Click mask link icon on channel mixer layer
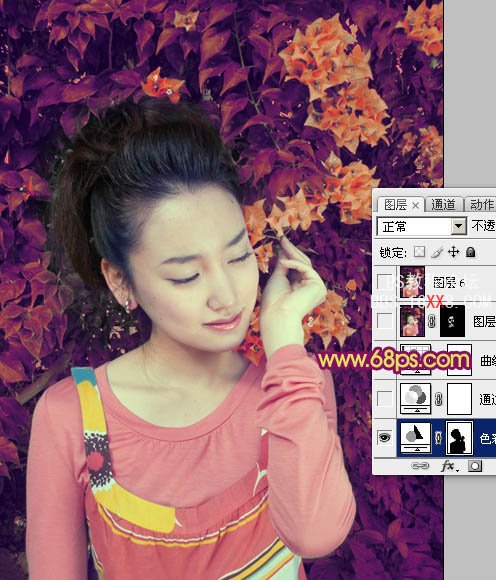 pos(438,399)
